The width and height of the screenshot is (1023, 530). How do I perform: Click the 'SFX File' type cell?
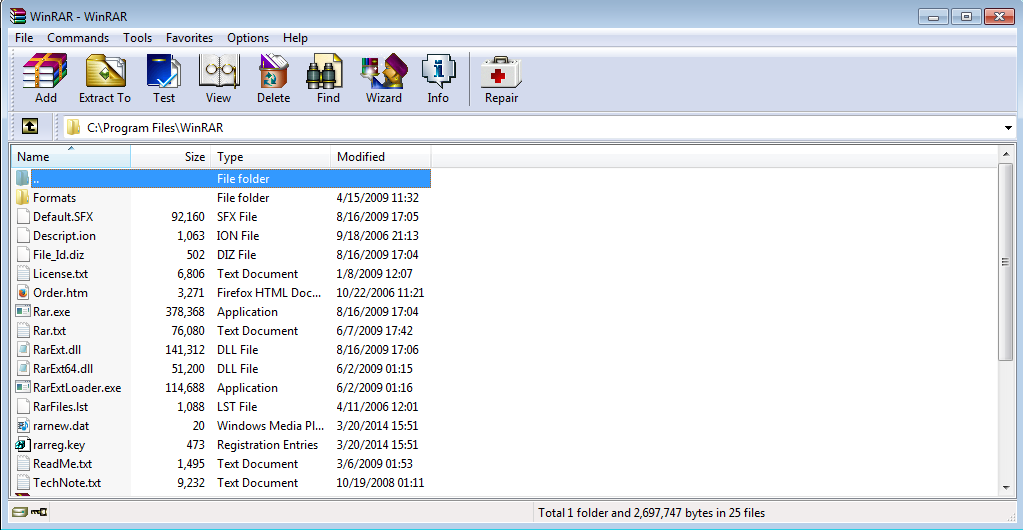pos(237,216)
